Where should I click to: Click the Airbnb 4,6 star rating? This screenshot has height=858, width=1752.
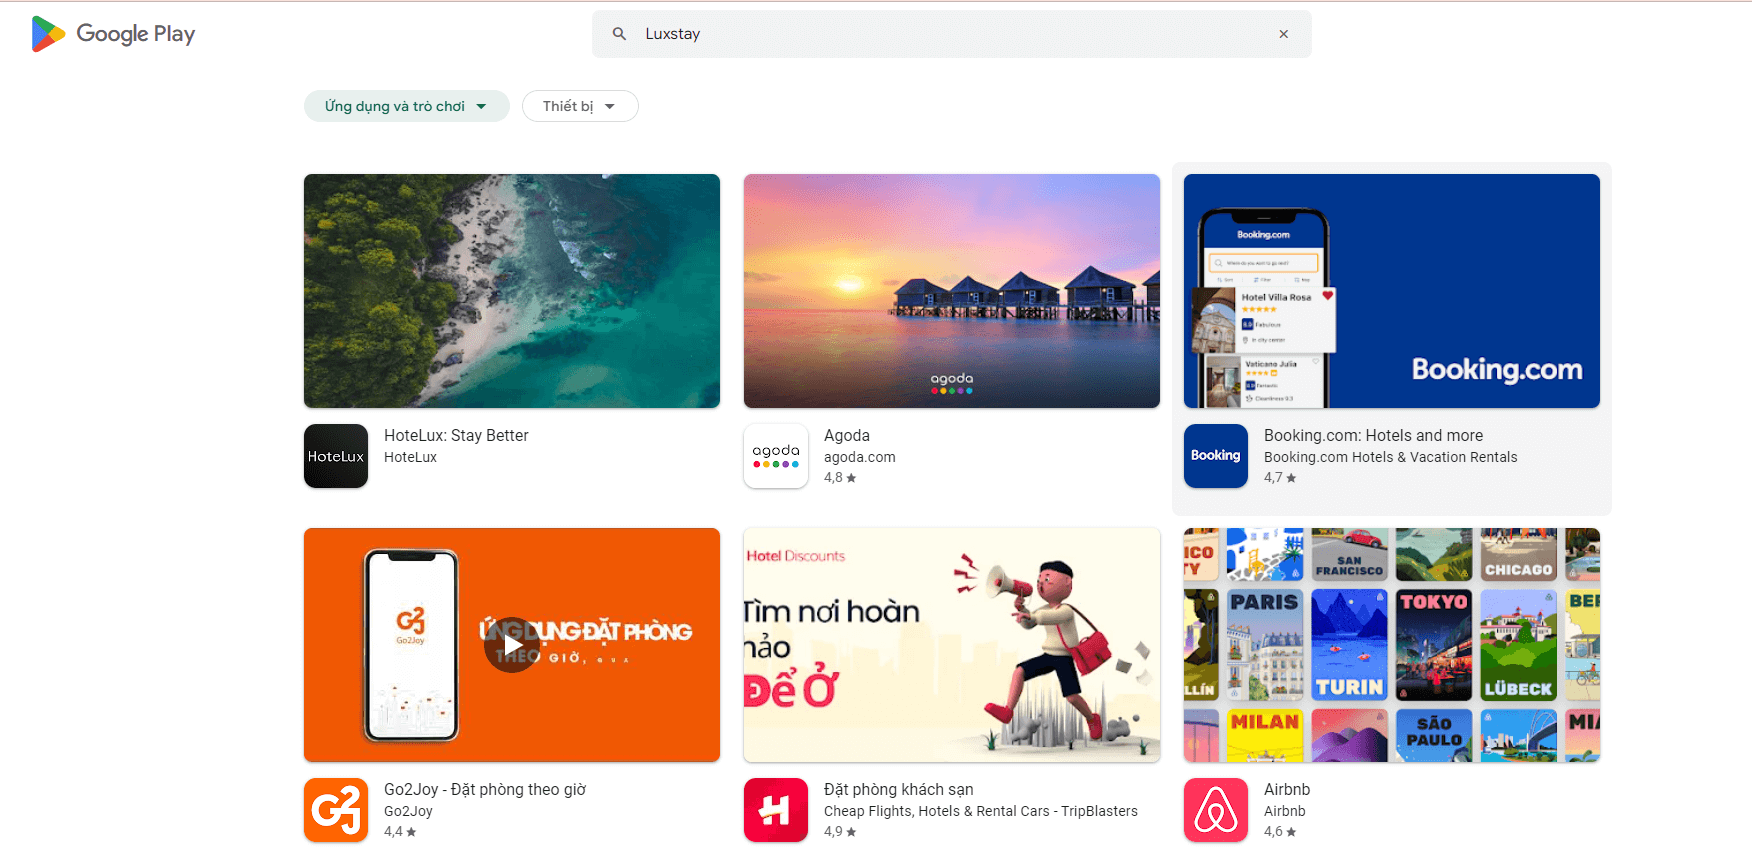(x=1280, y=832)
